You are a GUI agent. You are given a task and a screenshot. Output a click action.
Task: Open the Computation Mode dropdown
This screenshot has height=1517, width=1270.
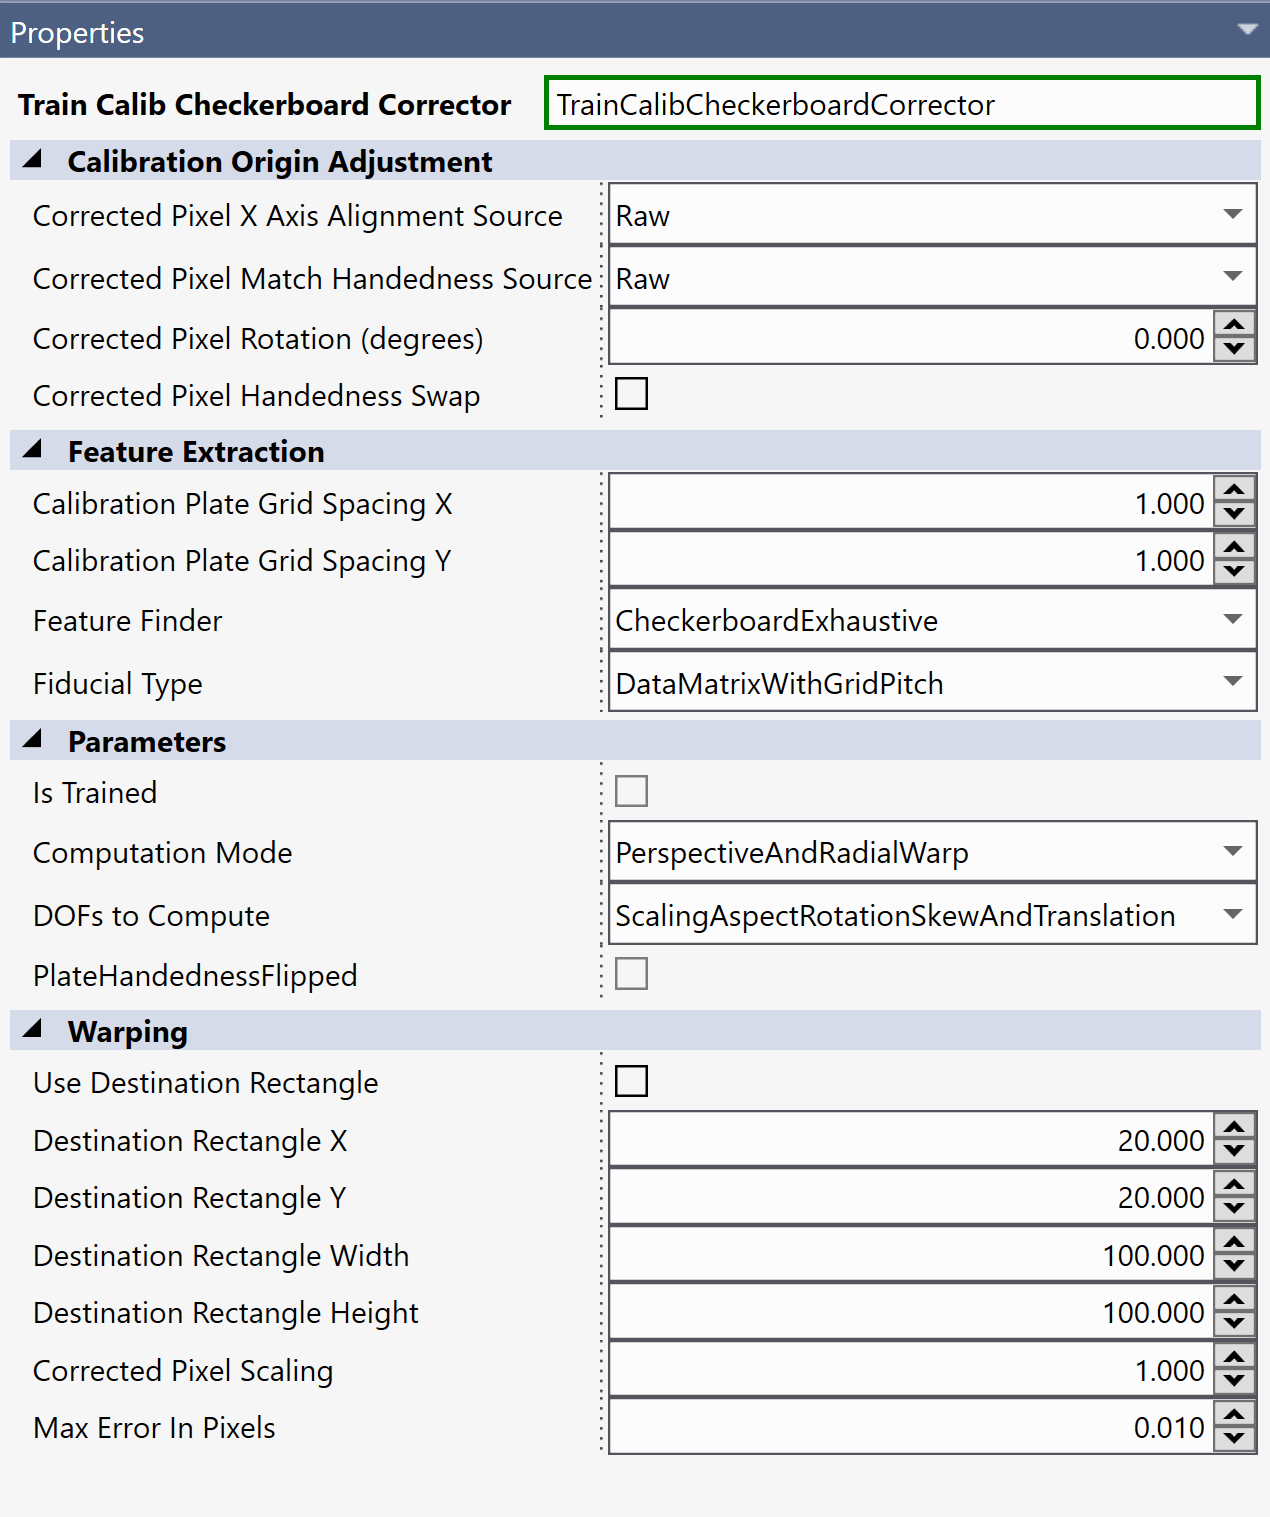click(x=1232, y=852)
